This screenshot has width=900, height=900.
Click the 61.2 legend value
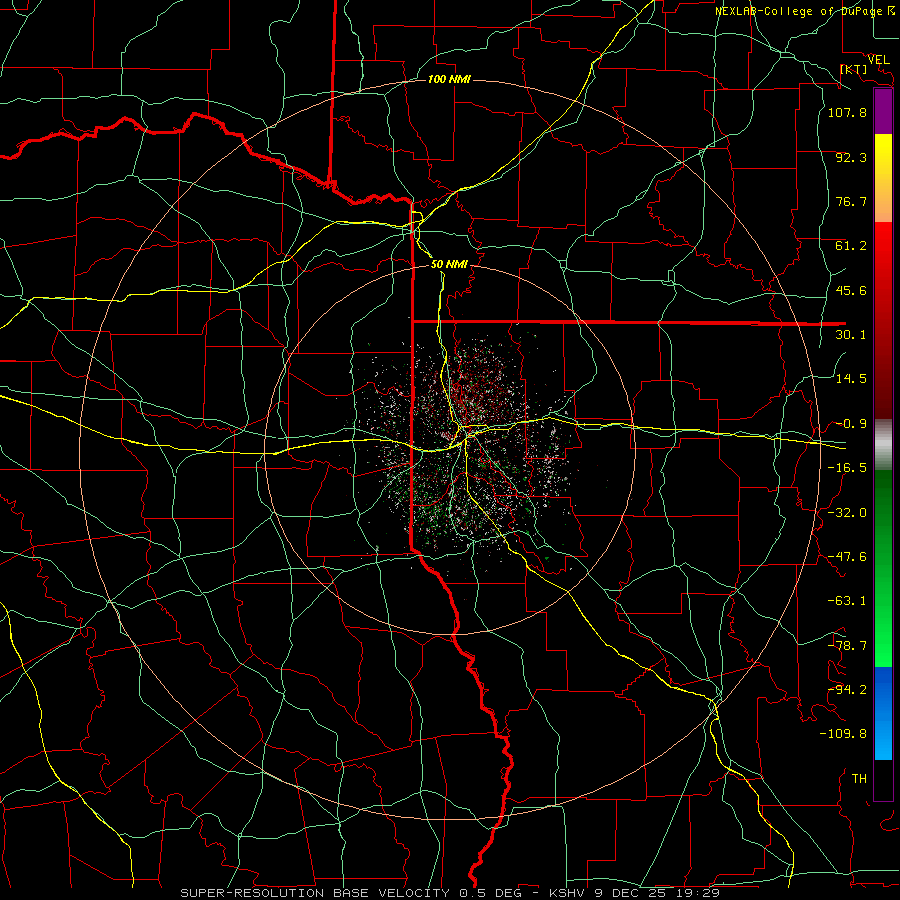pos(851,246)
